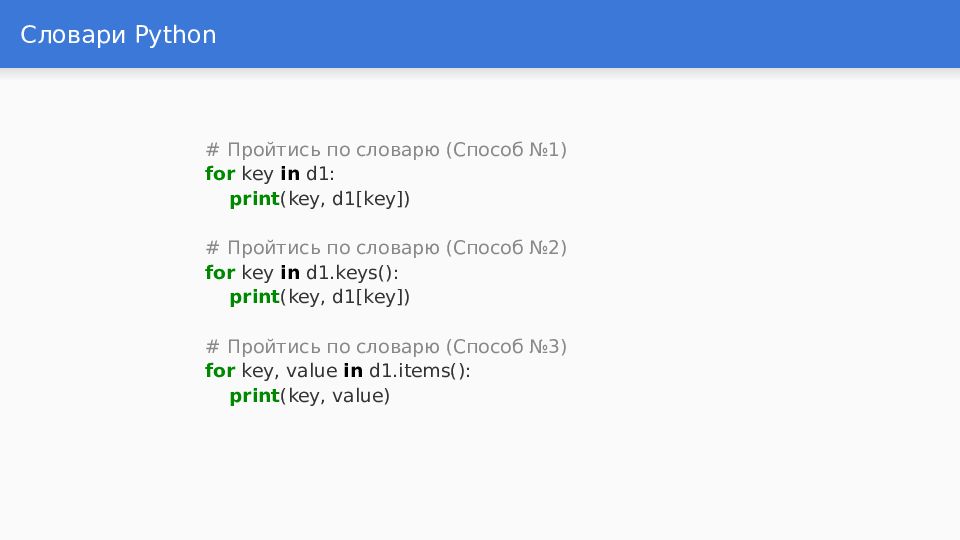Click 'd1:' in the first loop

pyautogui.click(x=320, y=174)
